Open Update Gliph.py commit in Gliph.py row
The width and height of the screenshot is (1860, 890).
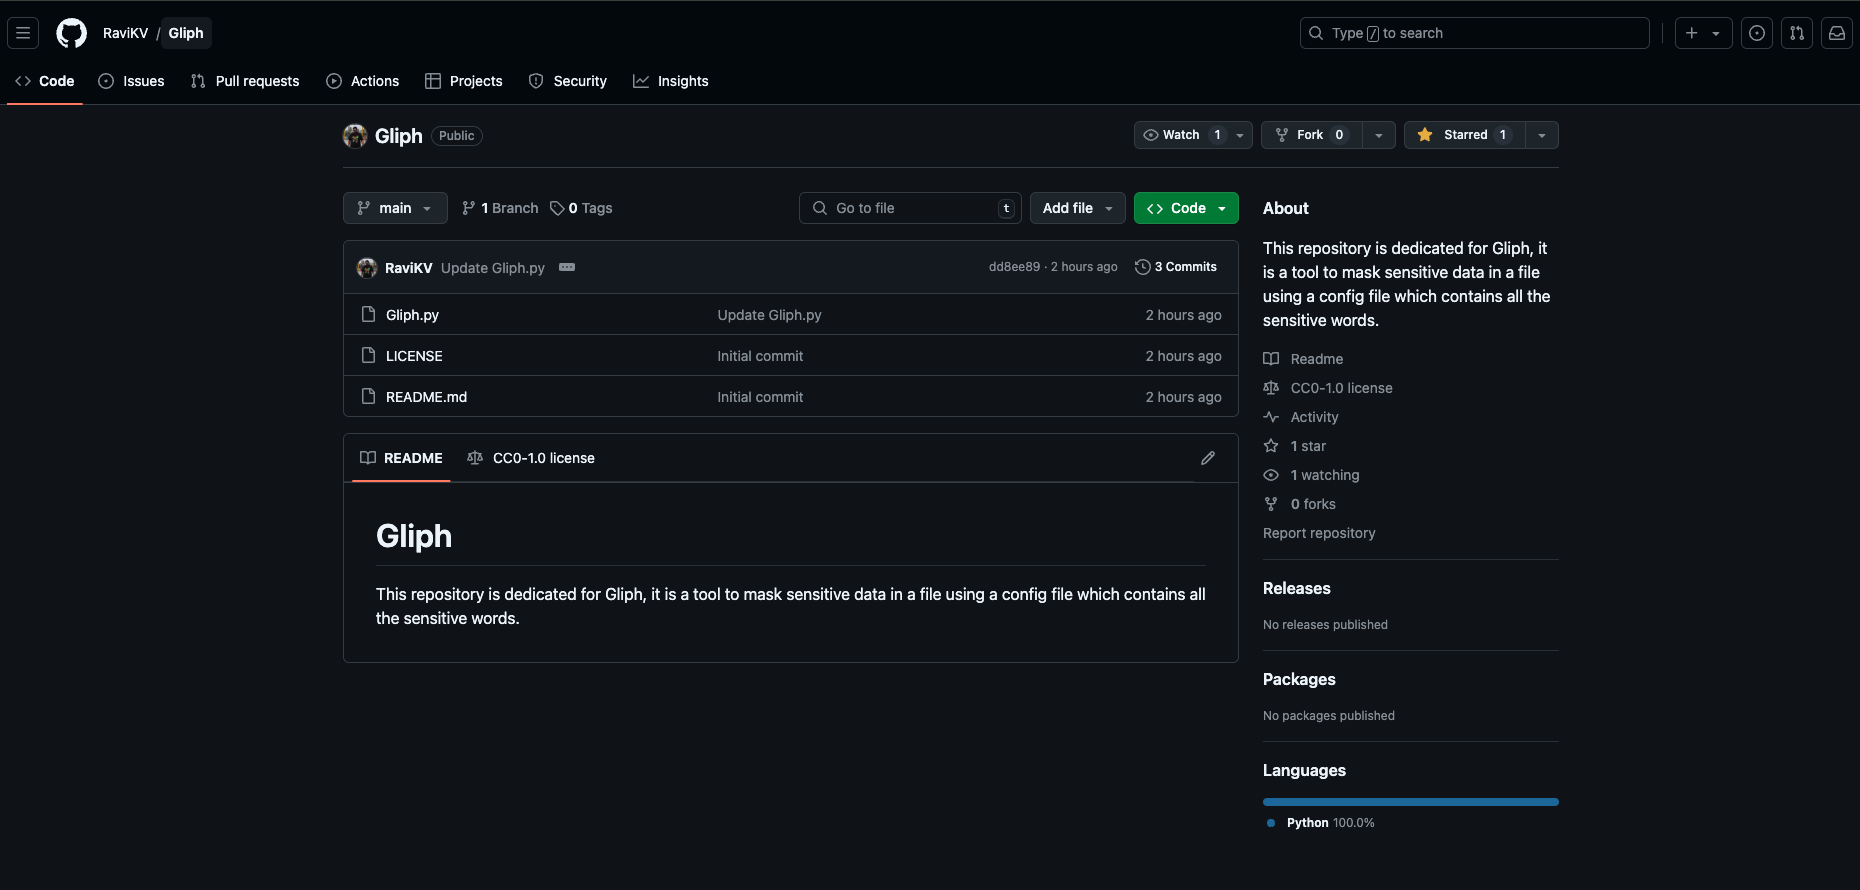(769, 315)
